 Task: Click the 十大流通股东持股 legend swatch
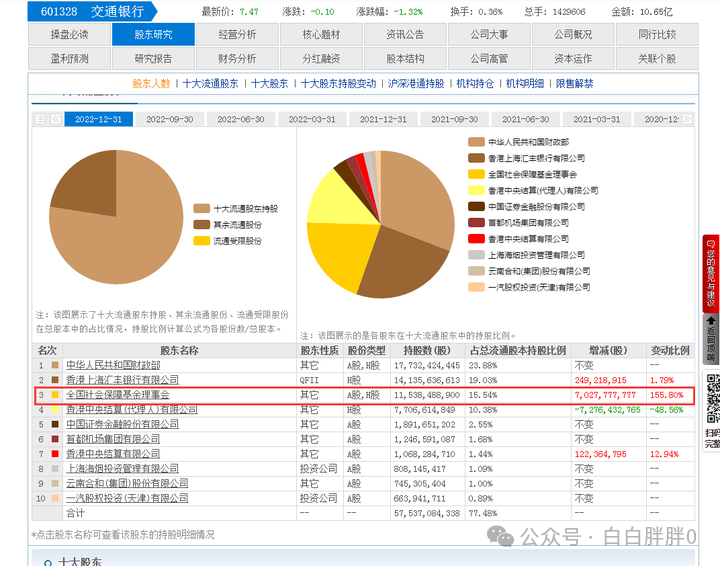pyautogui.click(x=202, y=209)
